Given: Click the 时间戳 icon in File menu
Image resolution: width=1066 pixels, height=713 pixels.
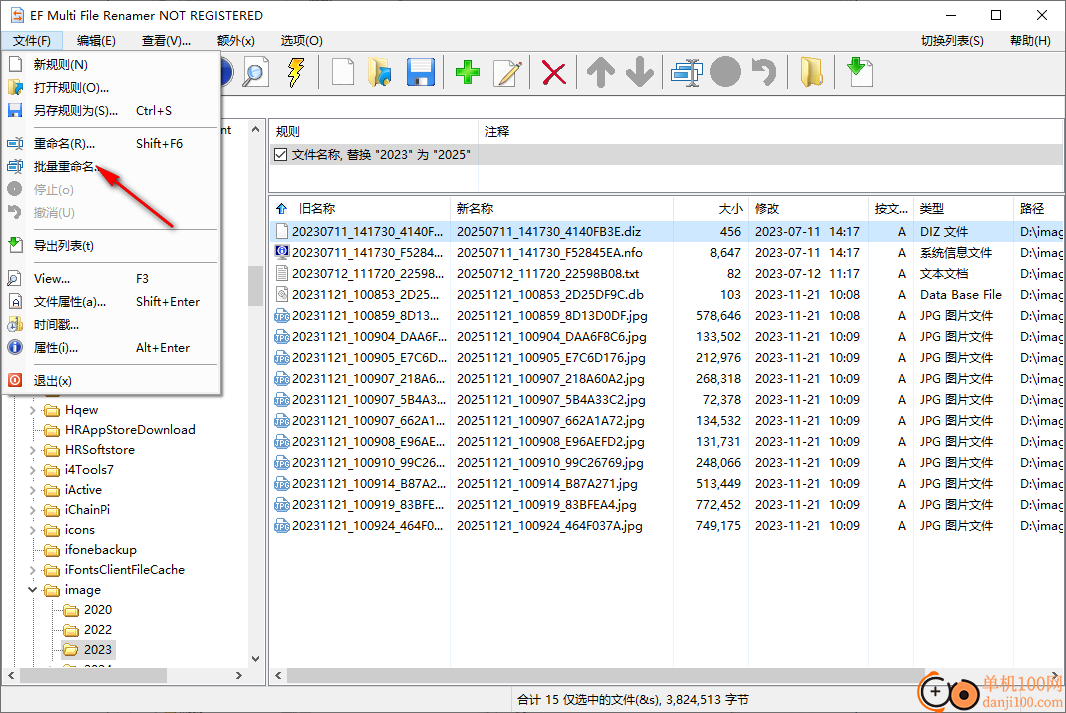Looking at the screenshot, I should tap(15, 324).
